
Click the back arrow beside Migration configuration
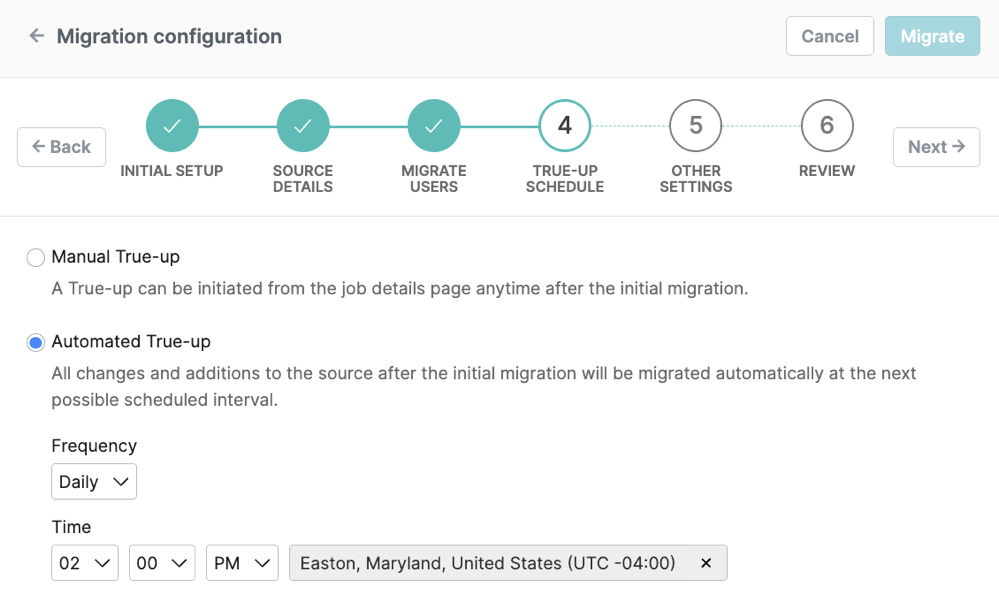click(37, 36)
